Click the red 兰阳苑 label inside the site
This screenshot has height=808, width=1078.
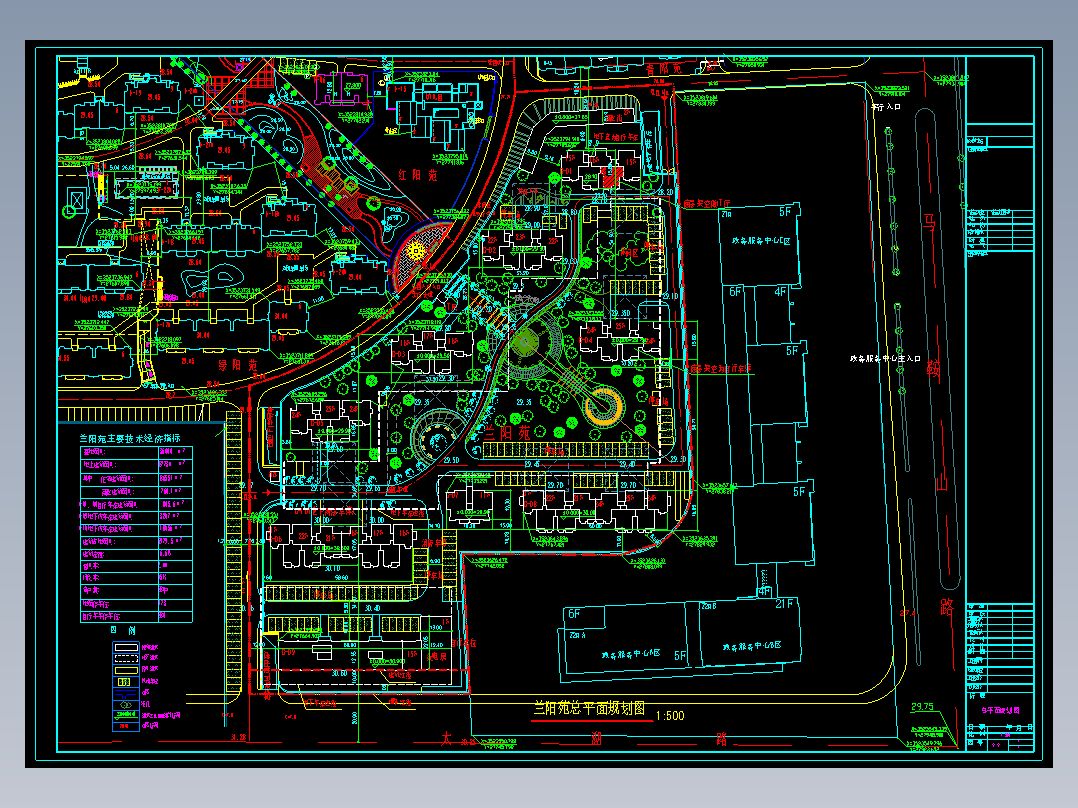pos(507,433)
